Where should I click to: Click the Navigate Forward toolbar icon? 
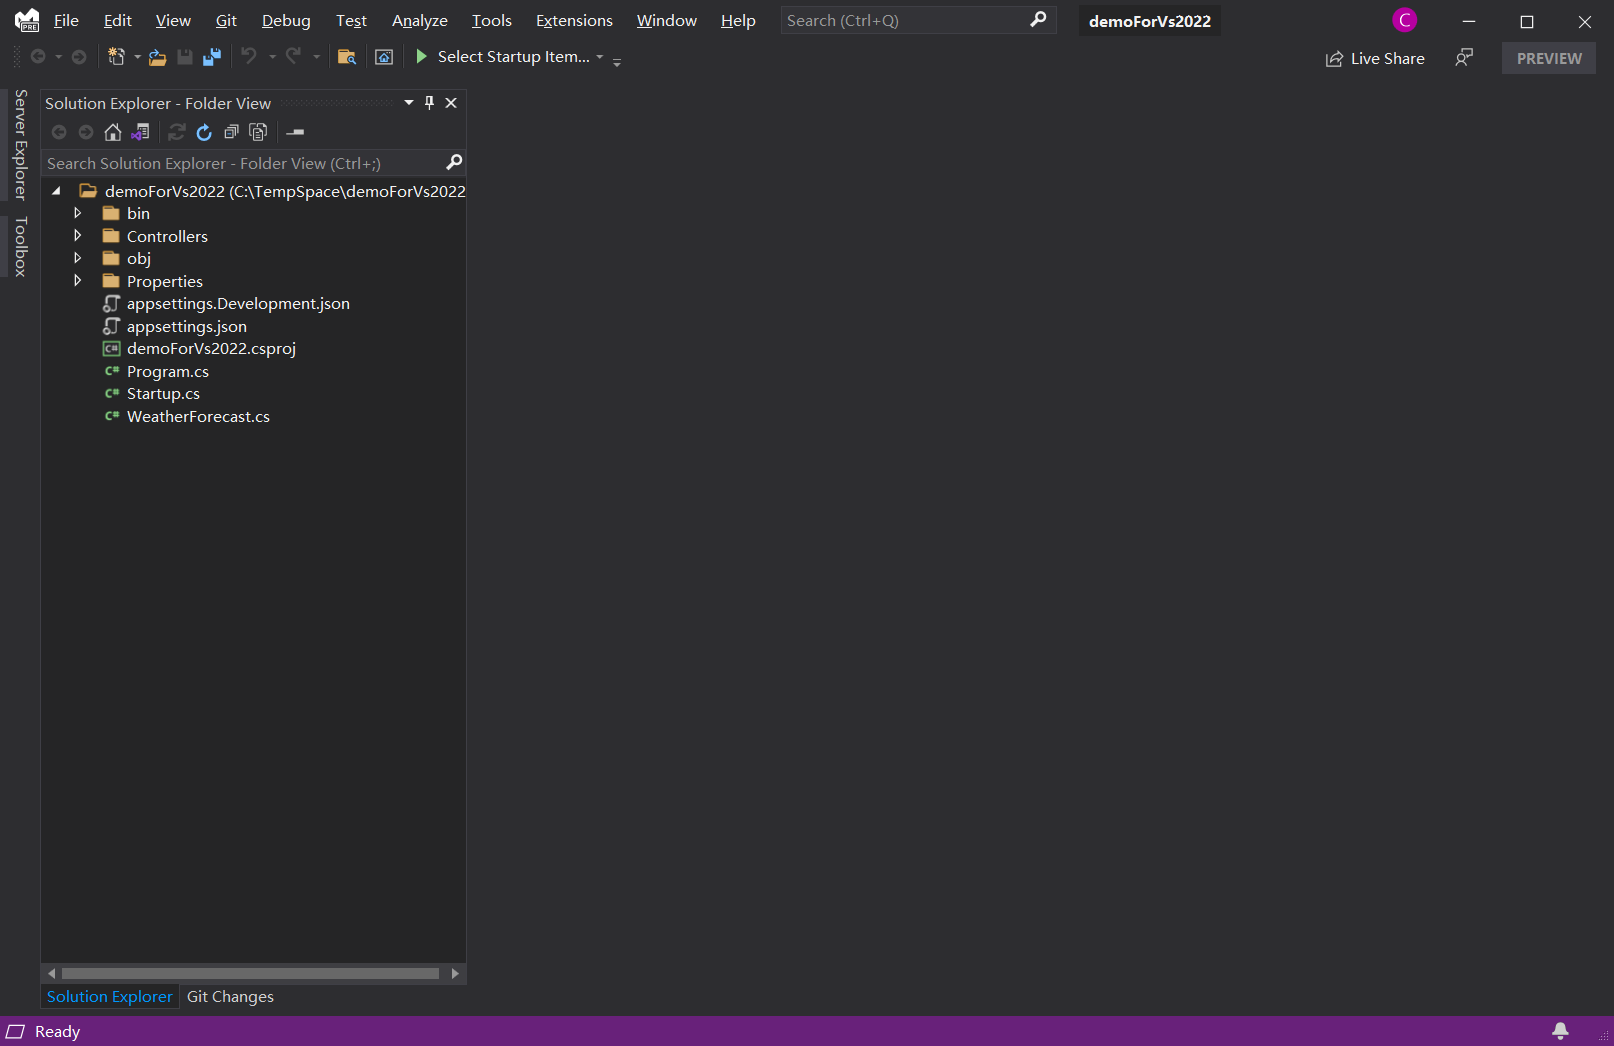78,57
